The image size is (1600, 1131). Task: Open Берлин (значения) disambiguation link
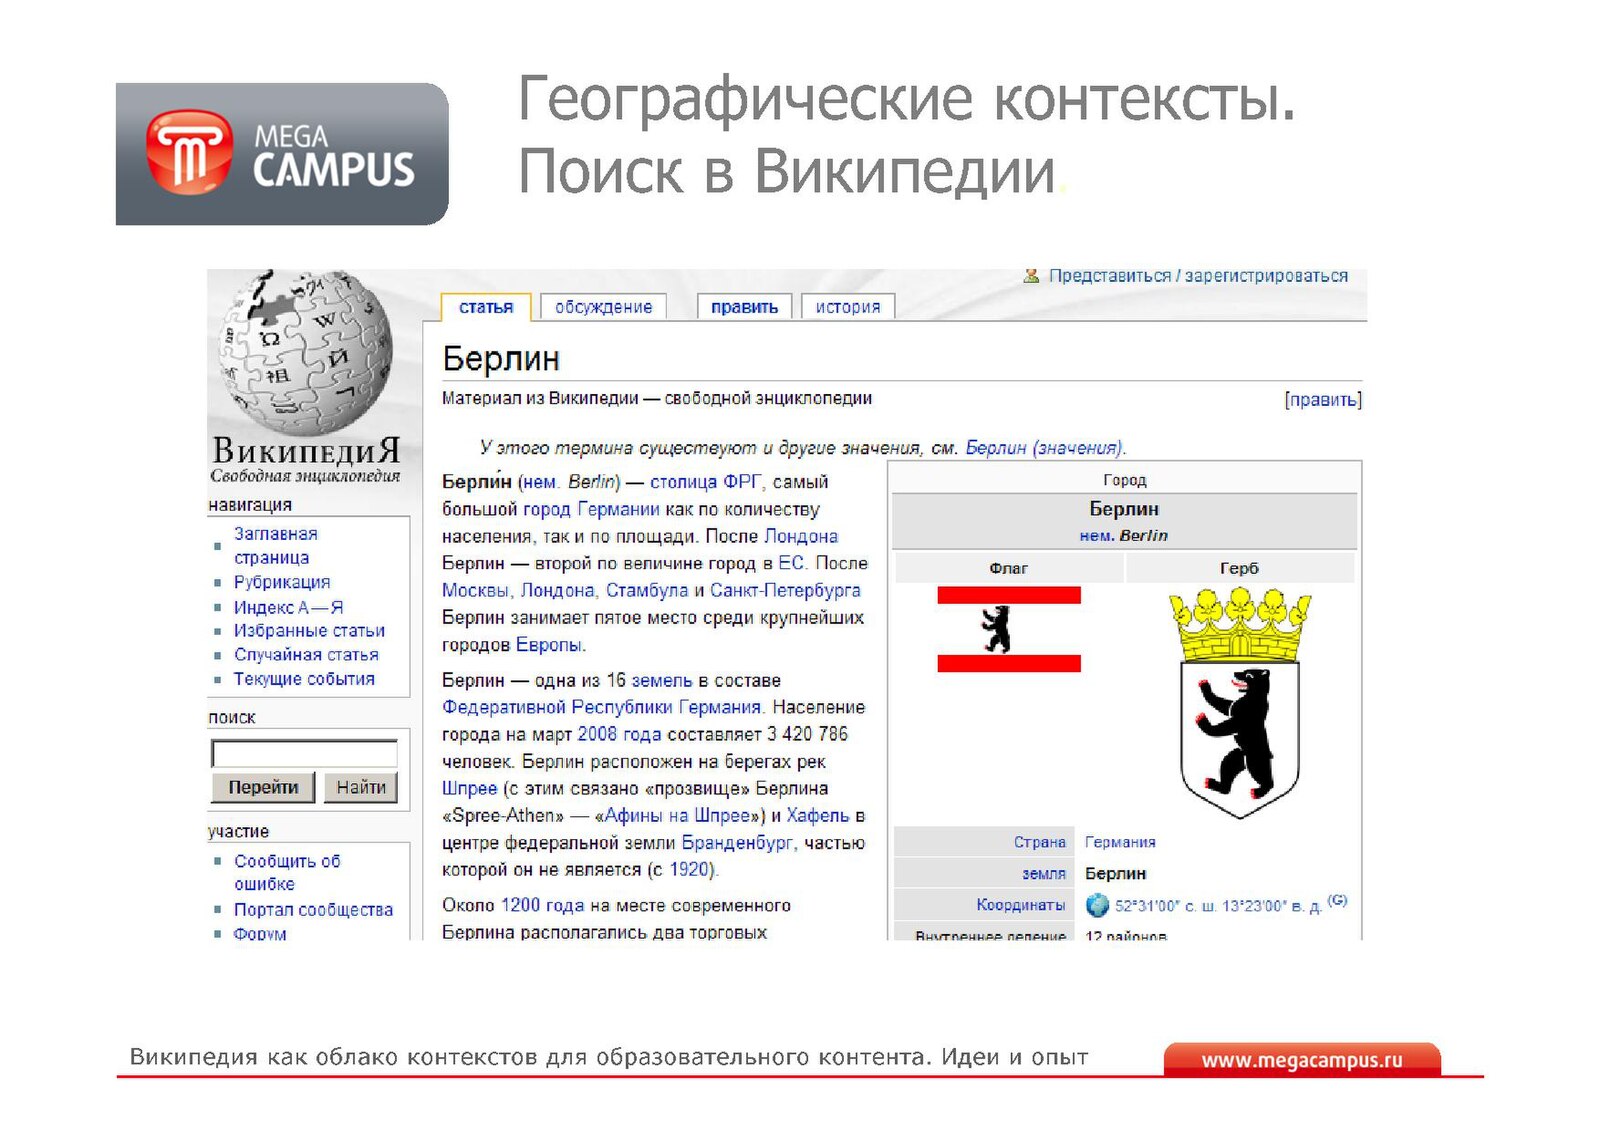tap(1044, 448)
